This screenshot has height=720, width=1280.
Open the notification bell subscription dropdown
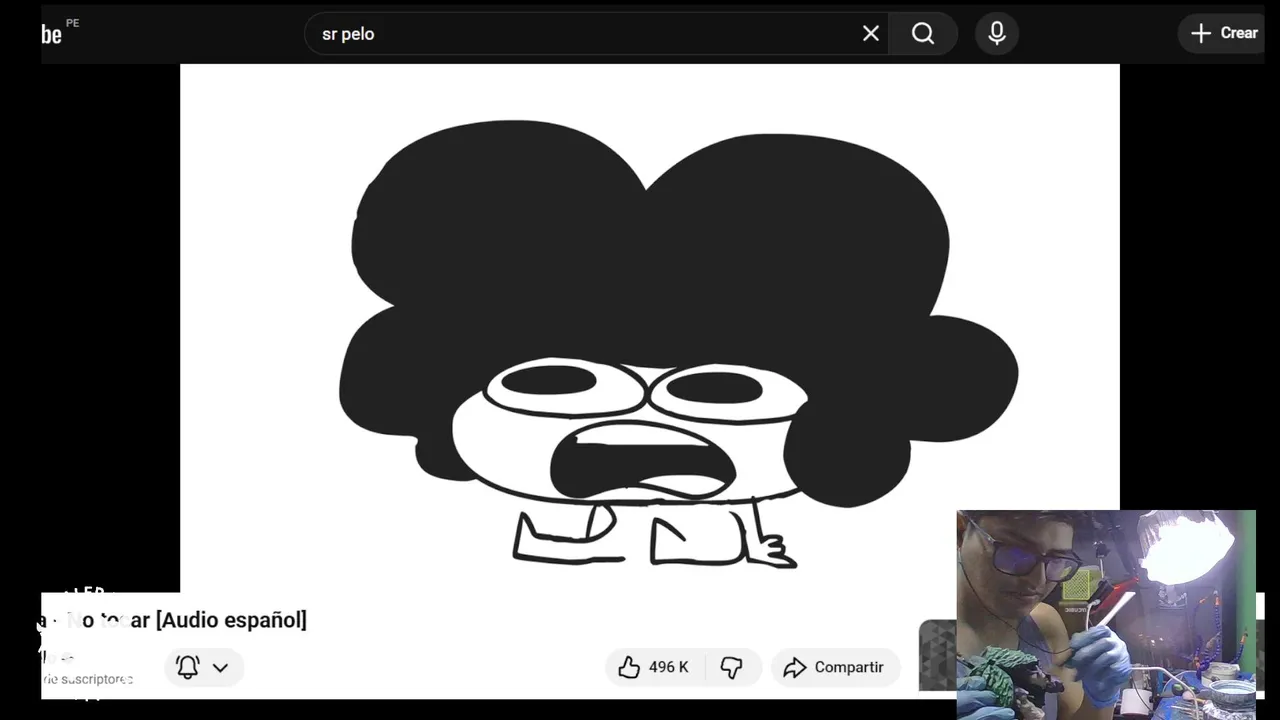tap(203, 667)
